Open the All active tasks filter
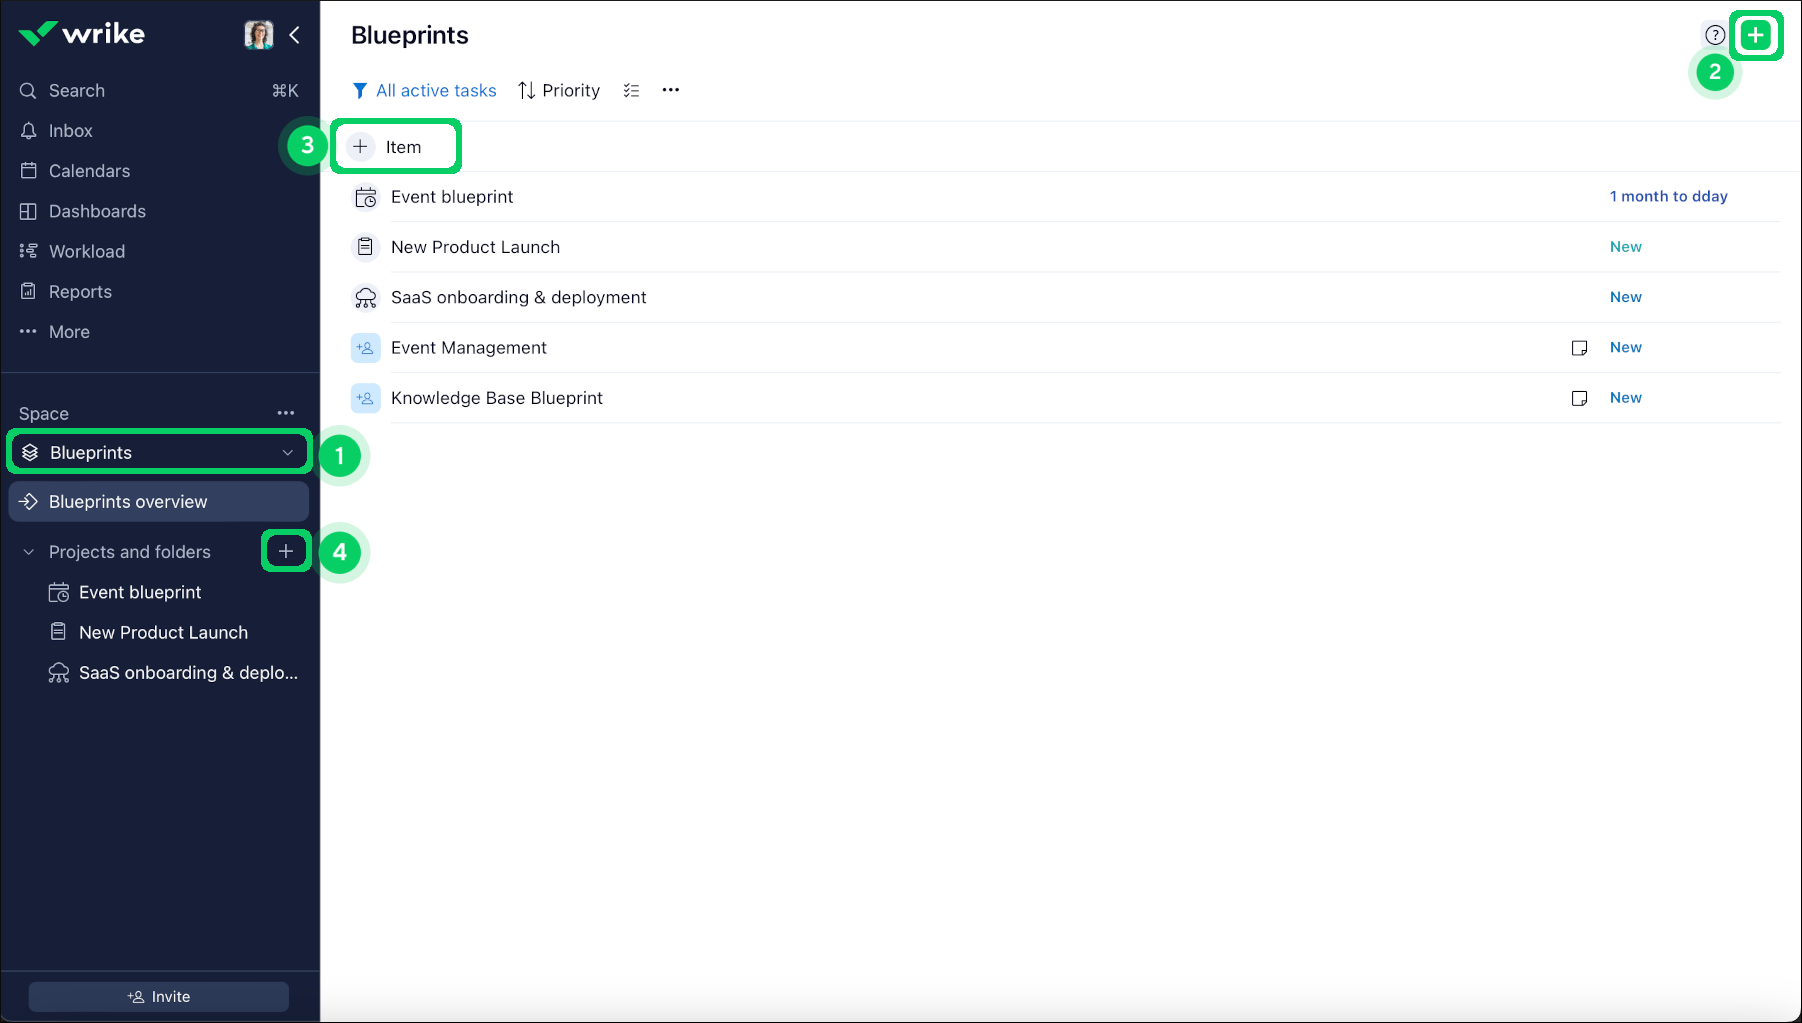The height and width of the screenshot is (1023, 1802). point(425,91)
